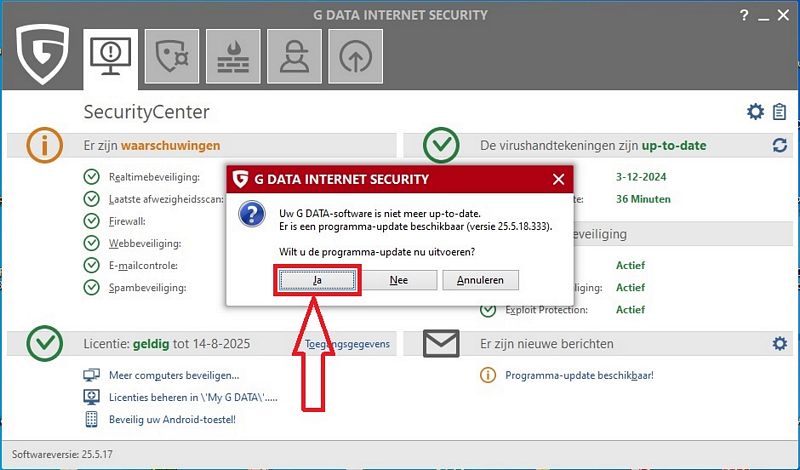
Task: Click the virushandtekeningen up-to-date header
Action: pos(593,145)
